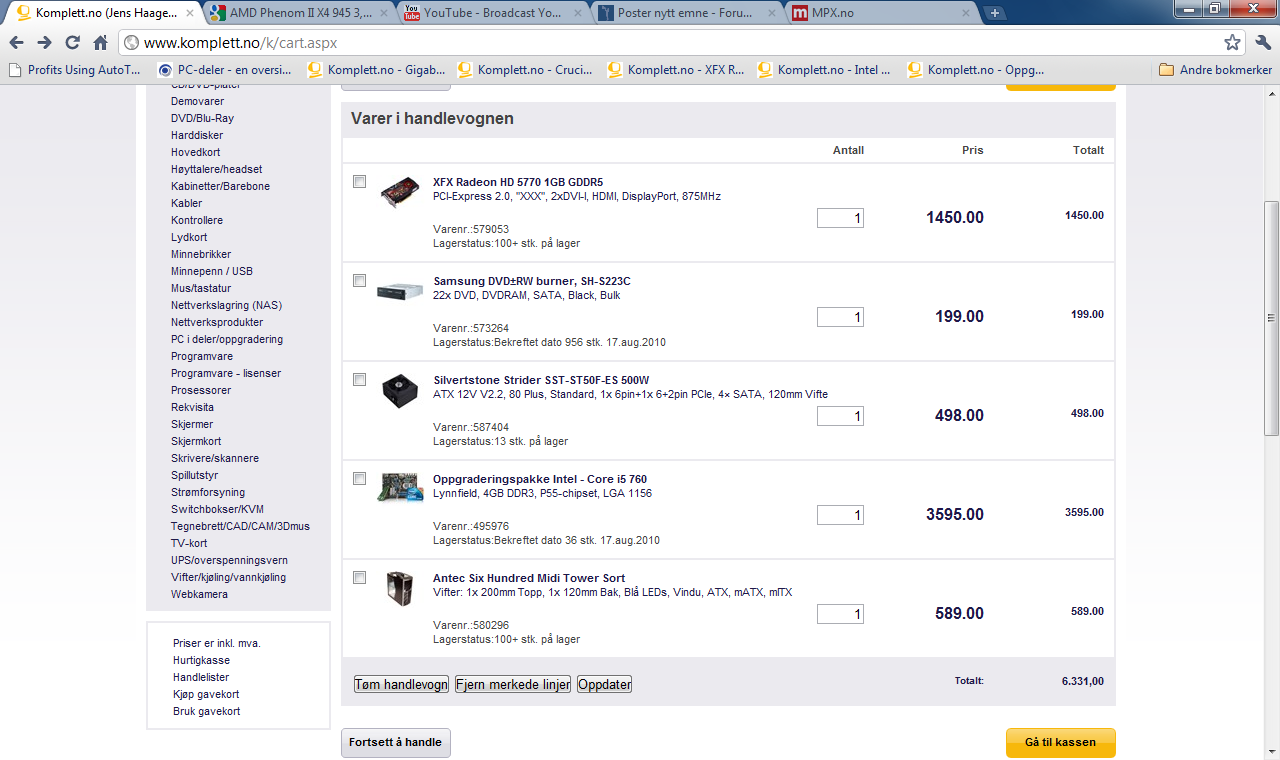Tick the checkbox for Antec Six Hundred Midi Tower

click(x=360, y=578)
